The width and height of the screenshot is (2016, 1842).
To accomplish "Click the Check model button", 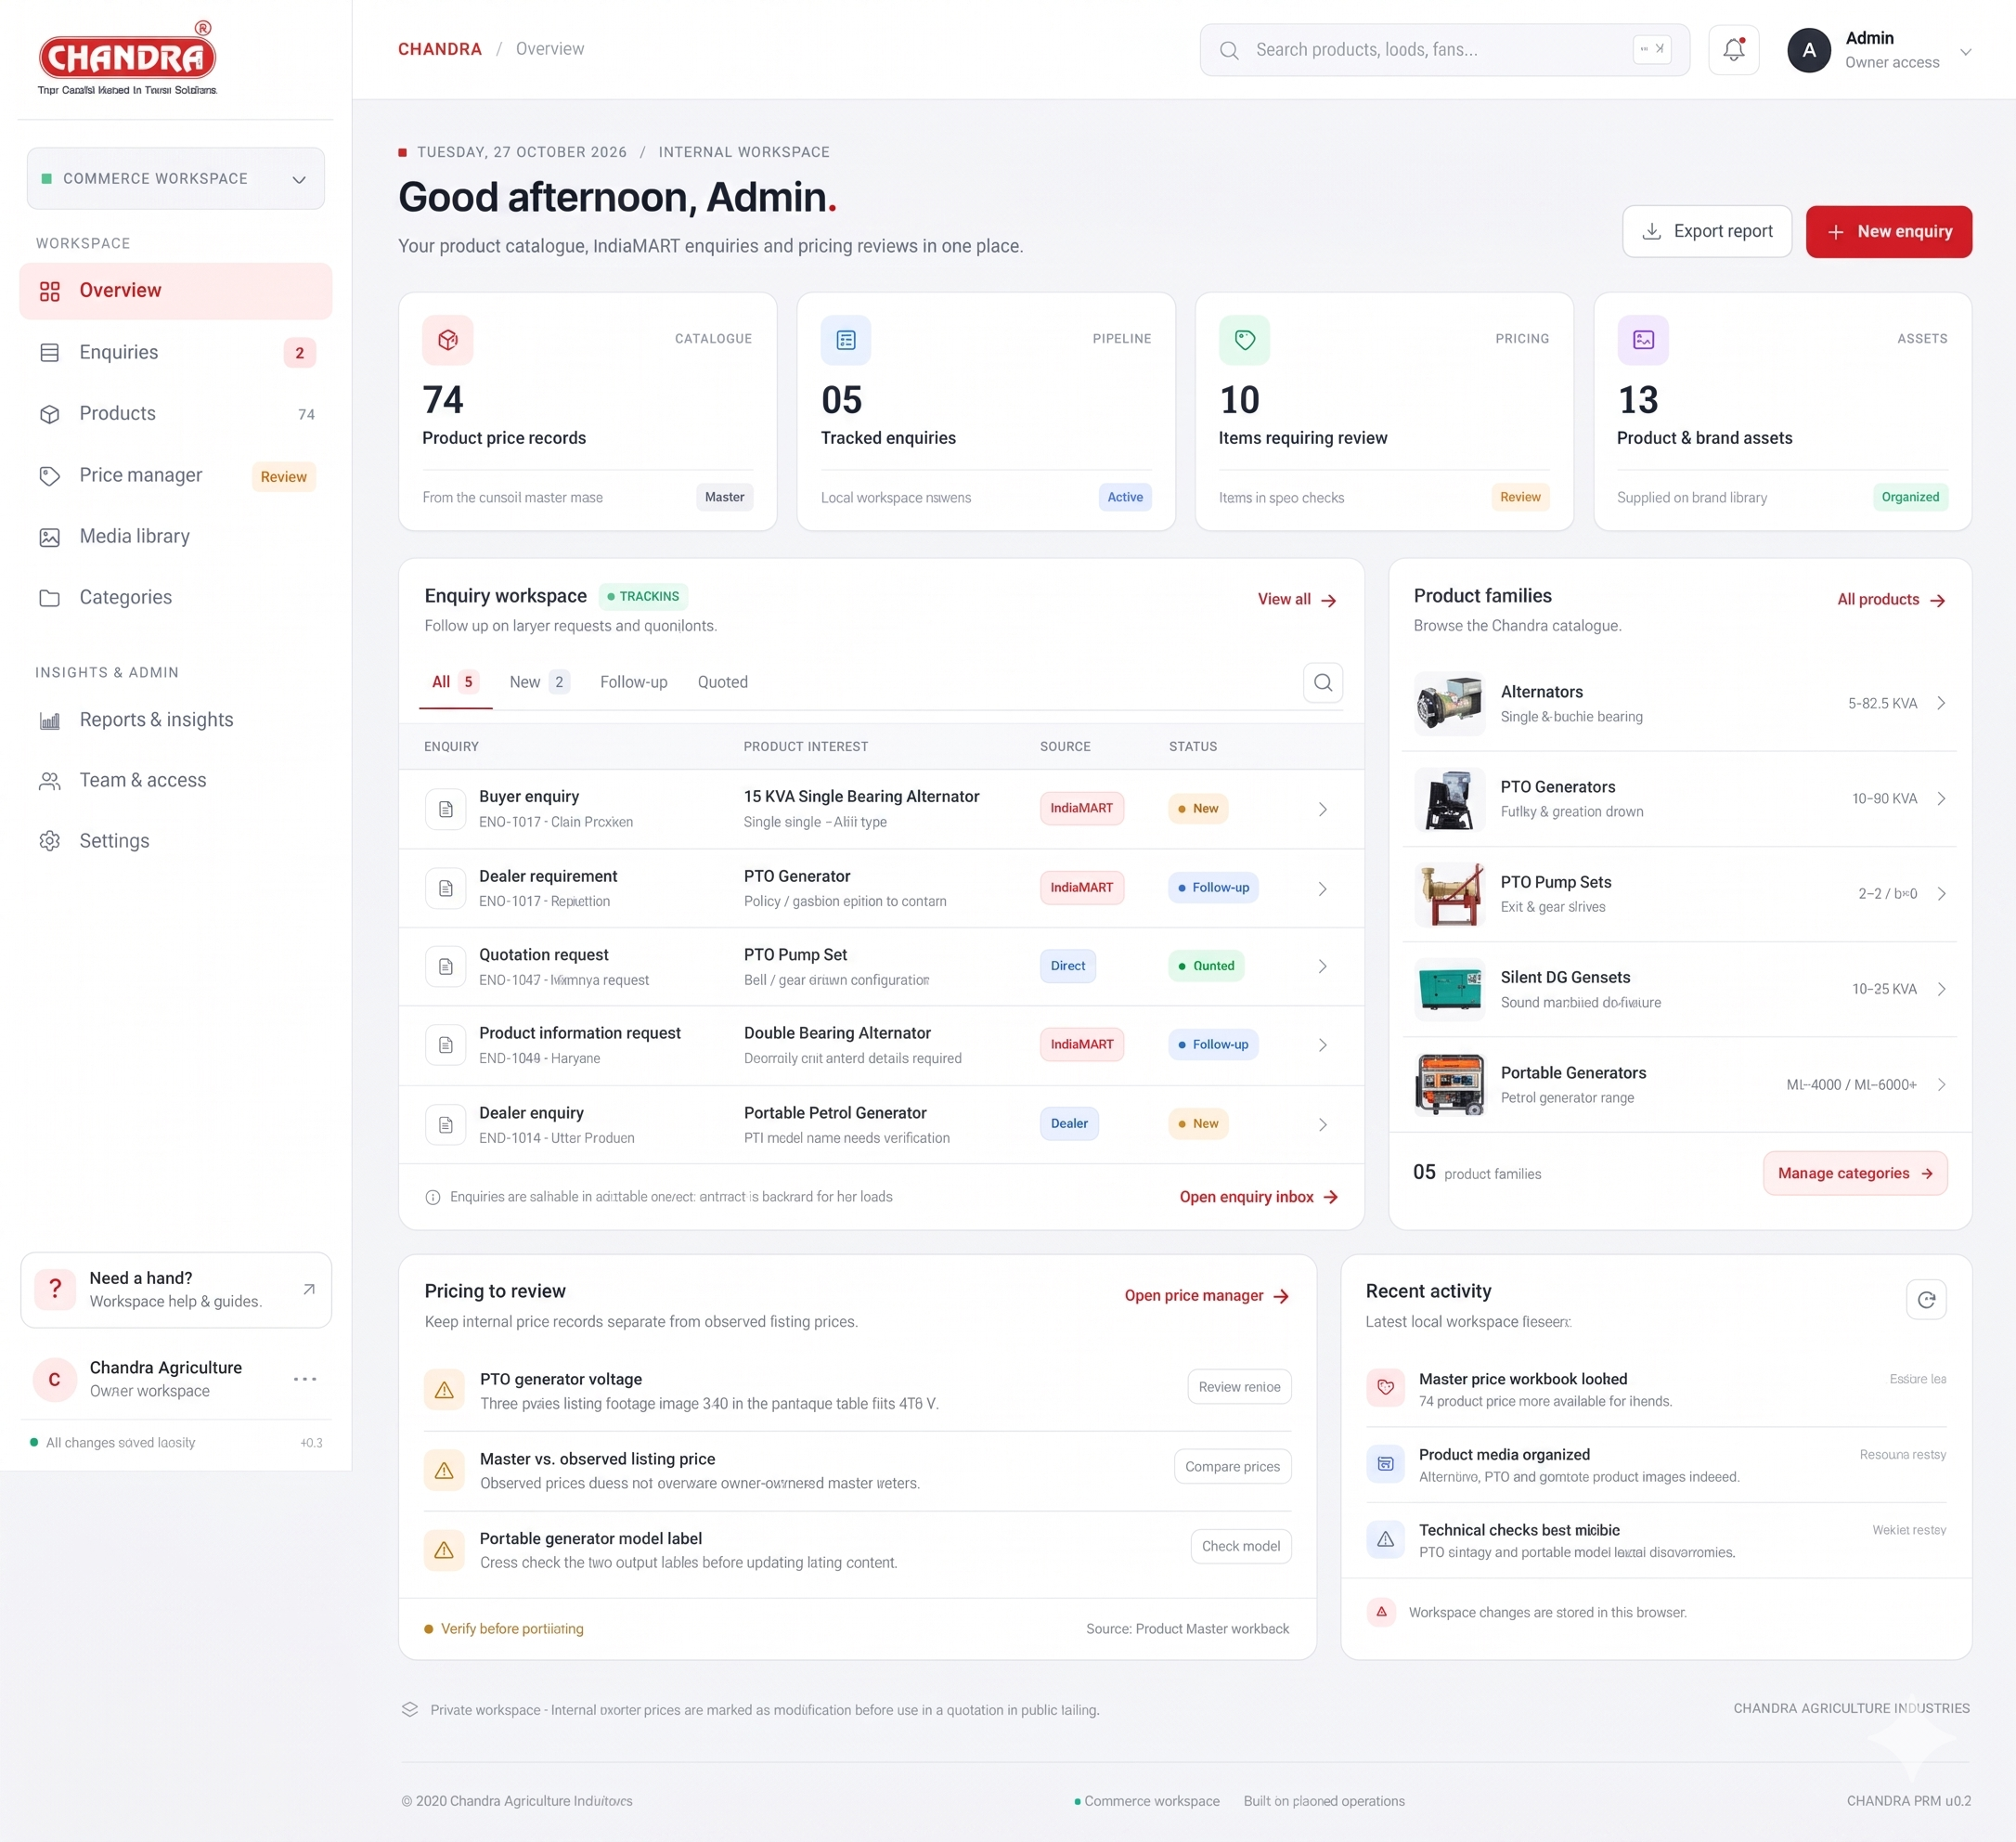I will coord(1240,1546).
